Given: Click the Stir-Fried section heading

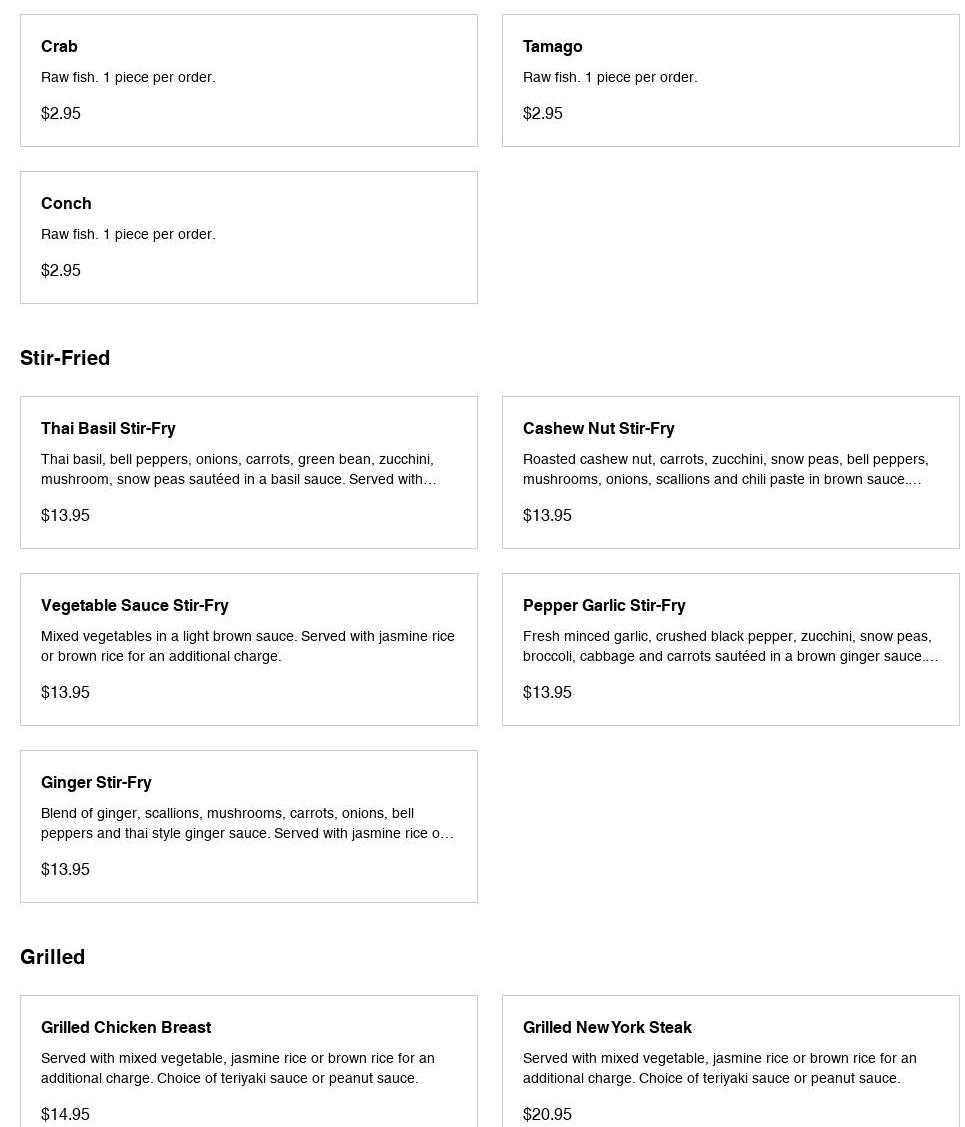Looking at the screenshot, I should [65, 358].
